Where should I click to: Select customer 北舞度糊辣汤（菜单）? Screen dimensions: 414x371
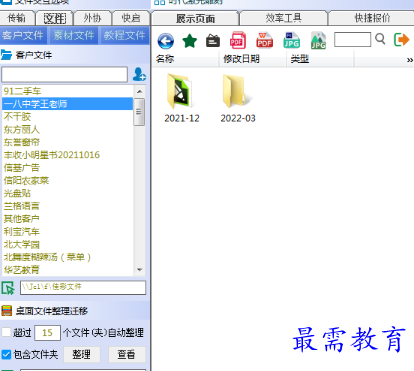67,257
